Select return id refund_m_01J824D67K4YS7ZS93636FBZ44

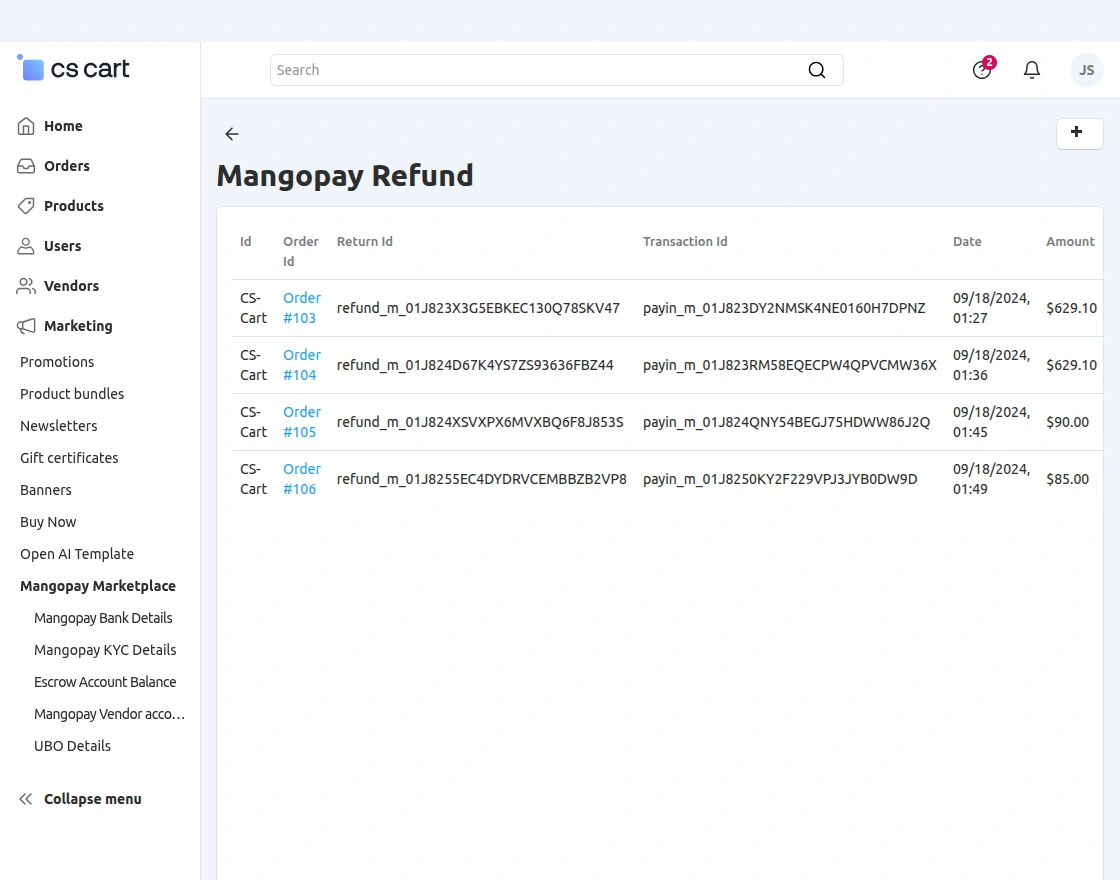tap(475, 365)
